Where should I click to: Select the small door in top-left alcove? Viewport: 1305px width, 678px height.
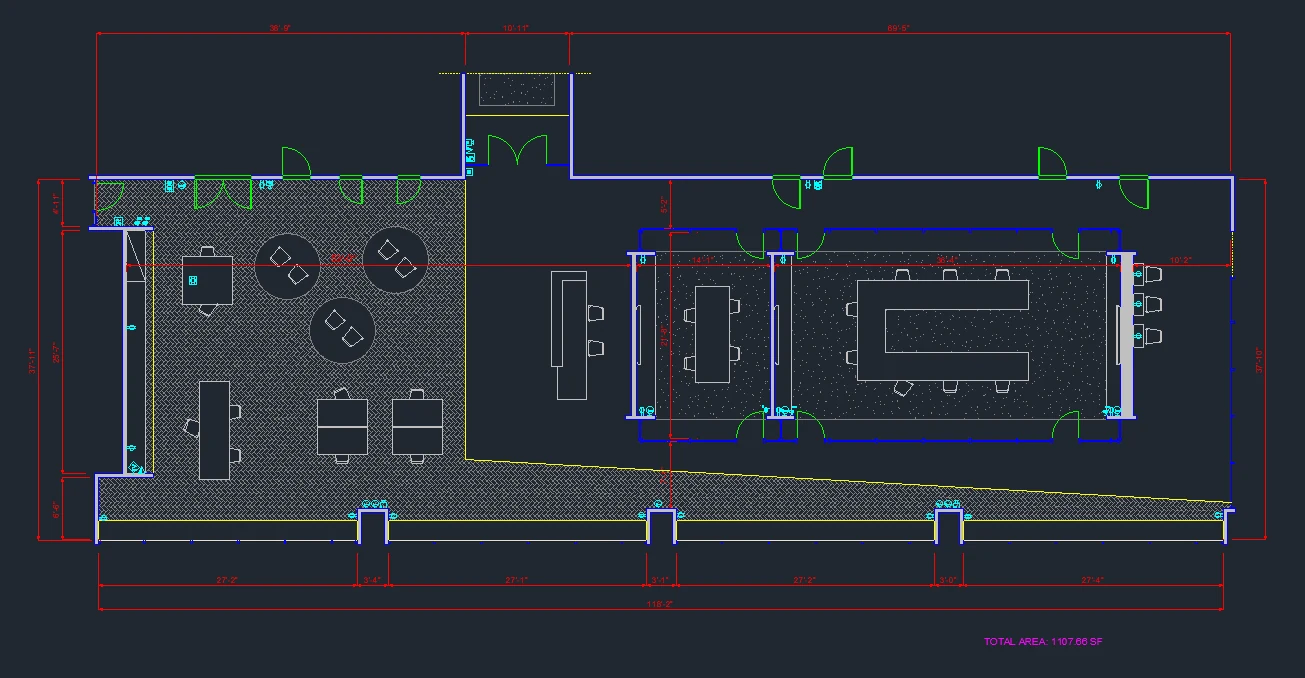[x=108, y=197]
